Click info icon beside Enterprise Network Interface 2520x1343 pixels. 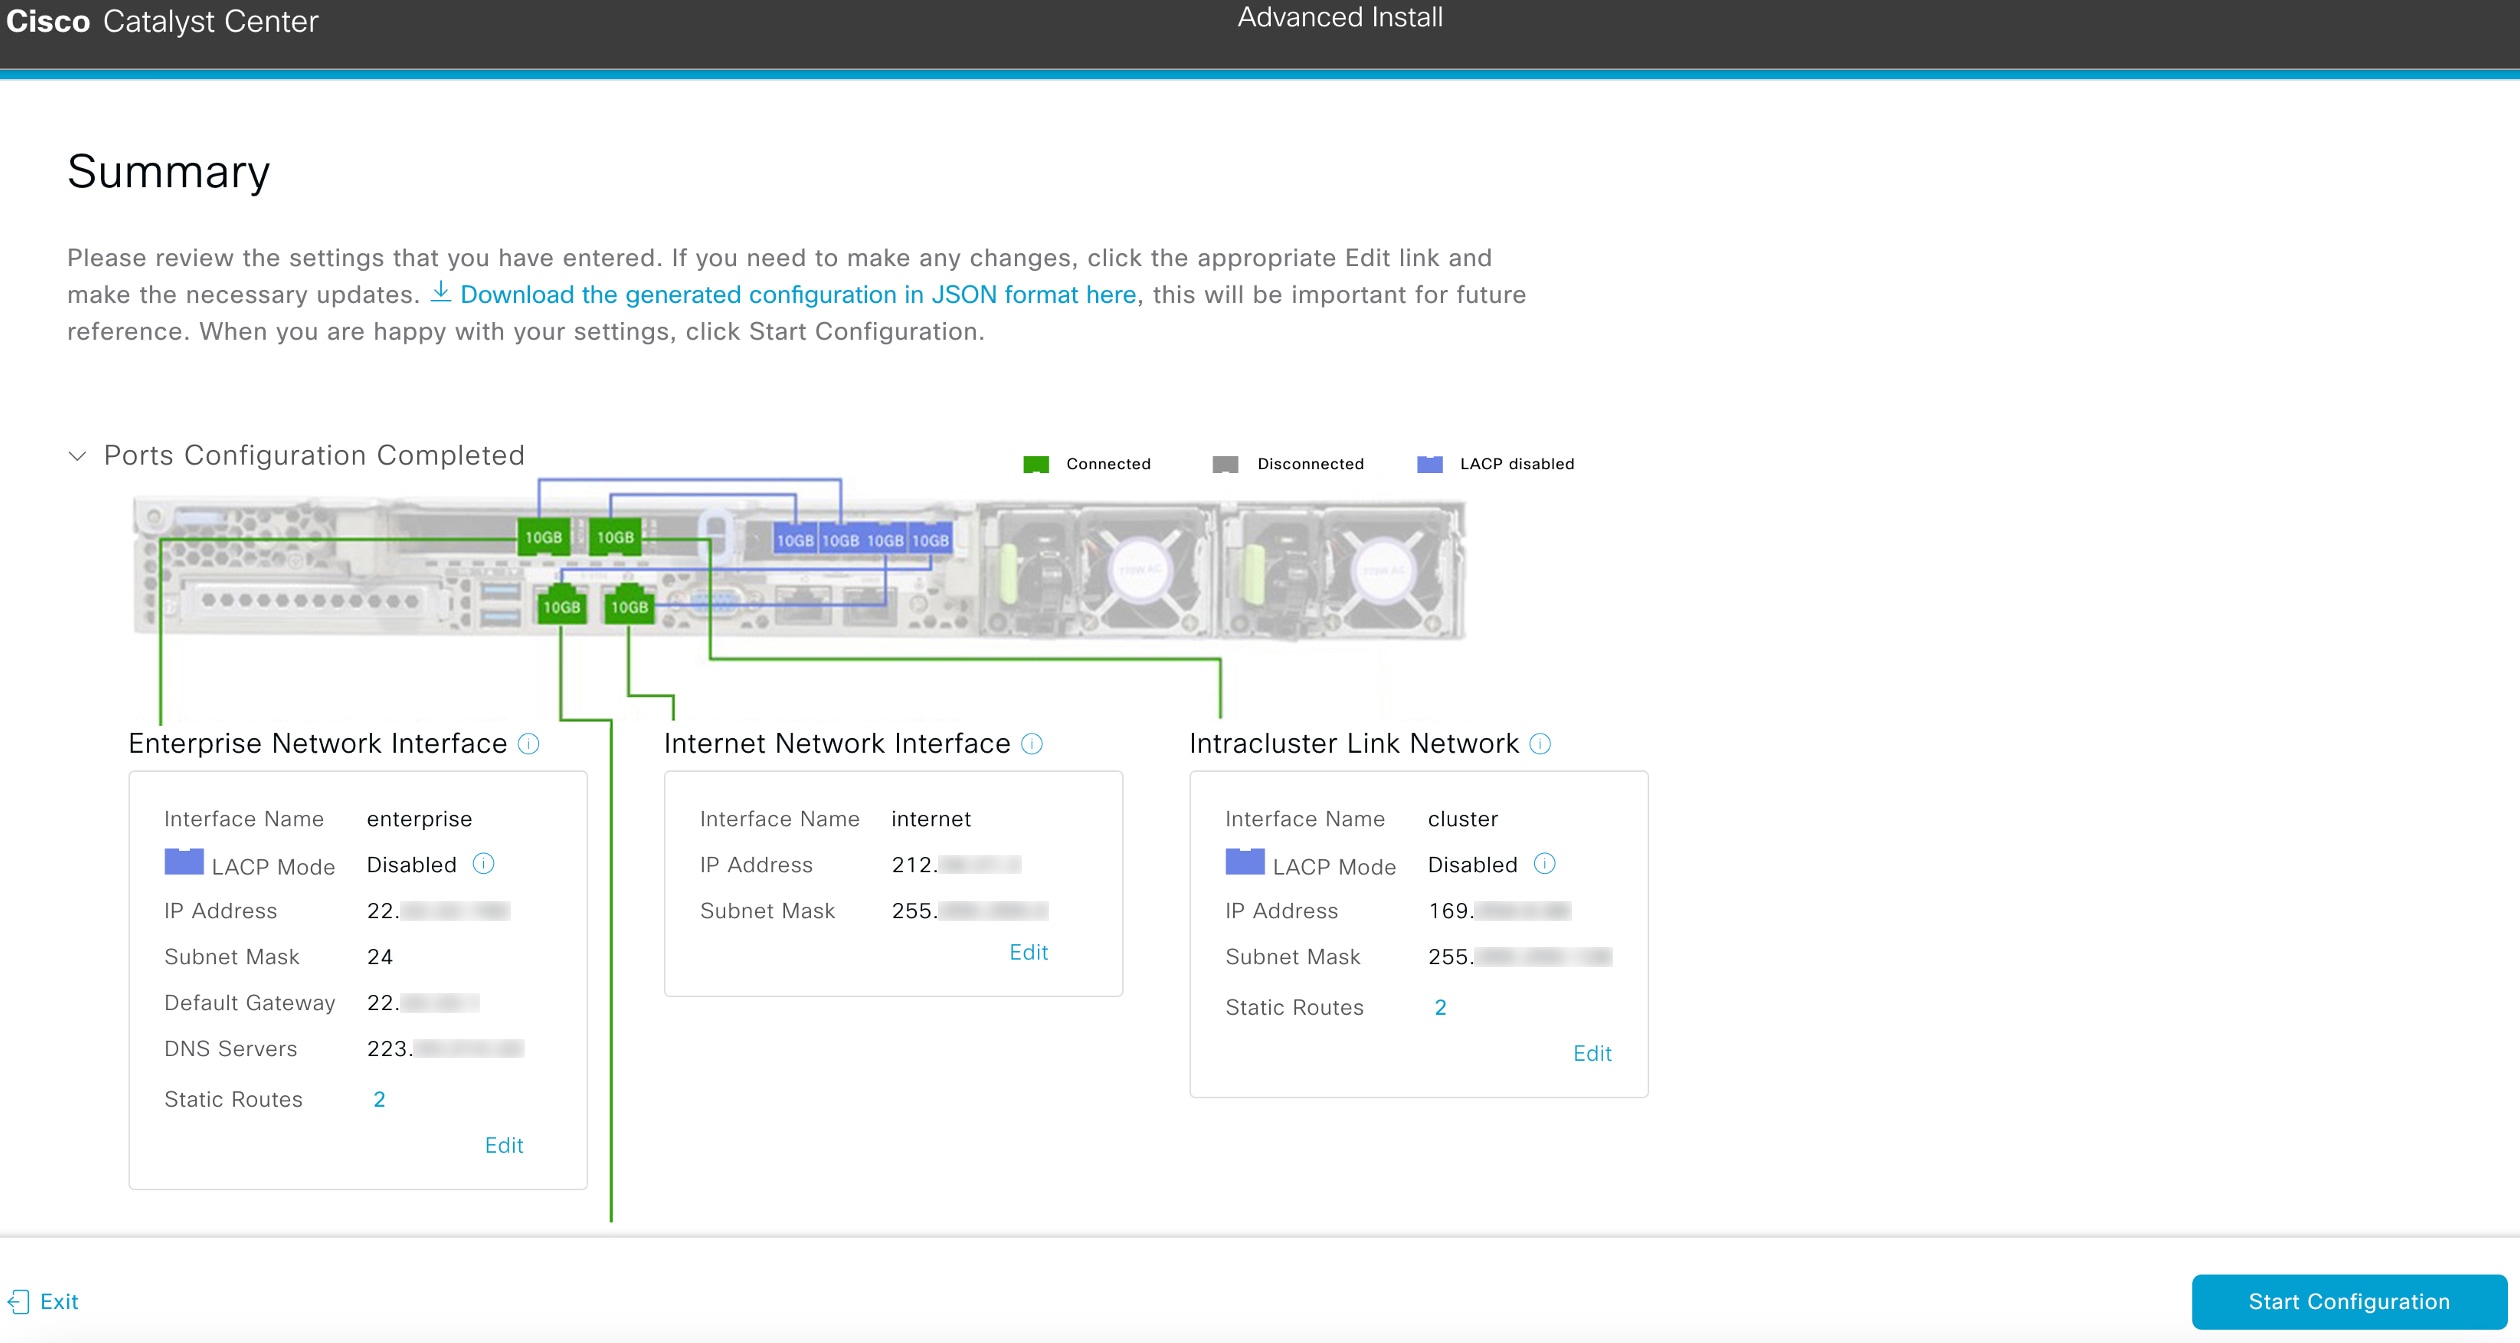529,744
